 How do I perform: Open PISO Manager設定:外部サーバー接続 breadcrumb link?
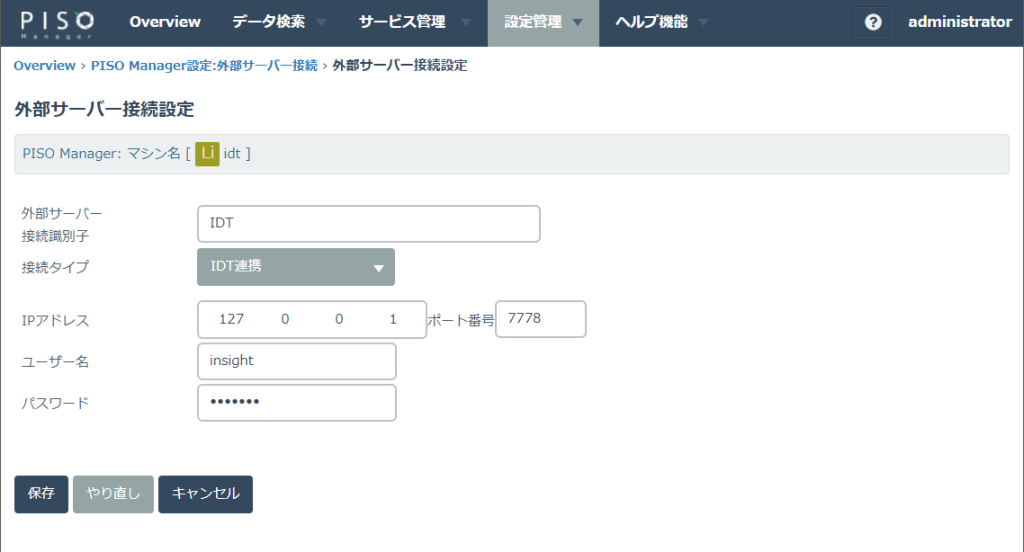(x=204, y=65)
